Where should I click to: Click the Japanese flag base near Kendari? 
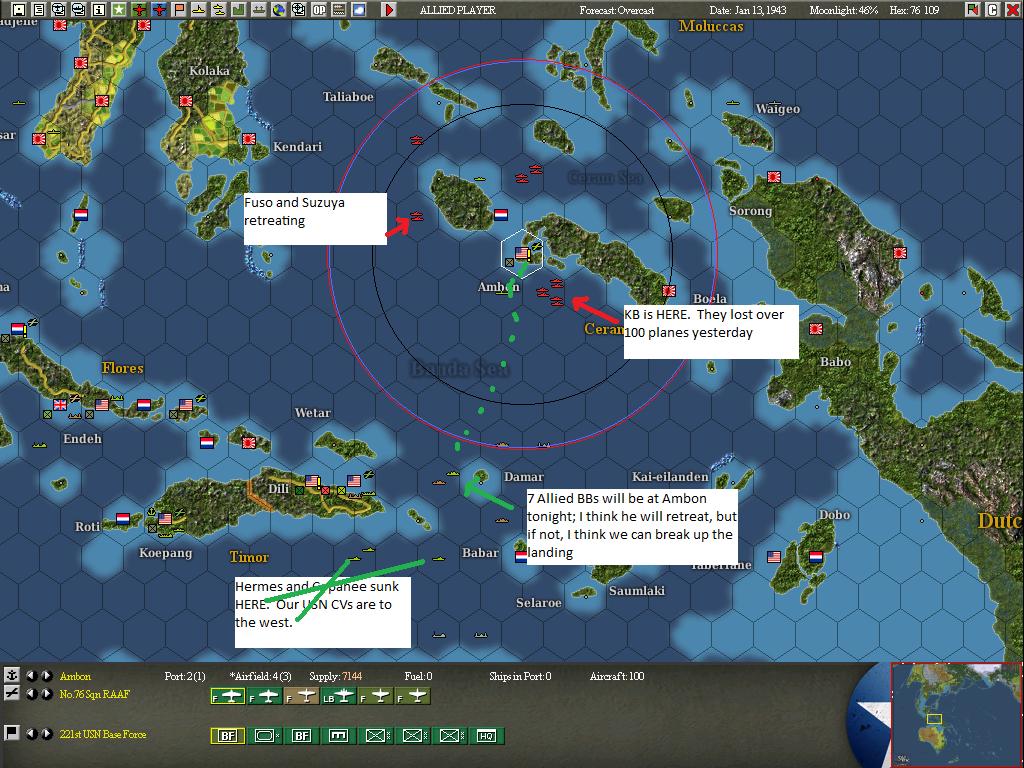(x=249, y=138)
